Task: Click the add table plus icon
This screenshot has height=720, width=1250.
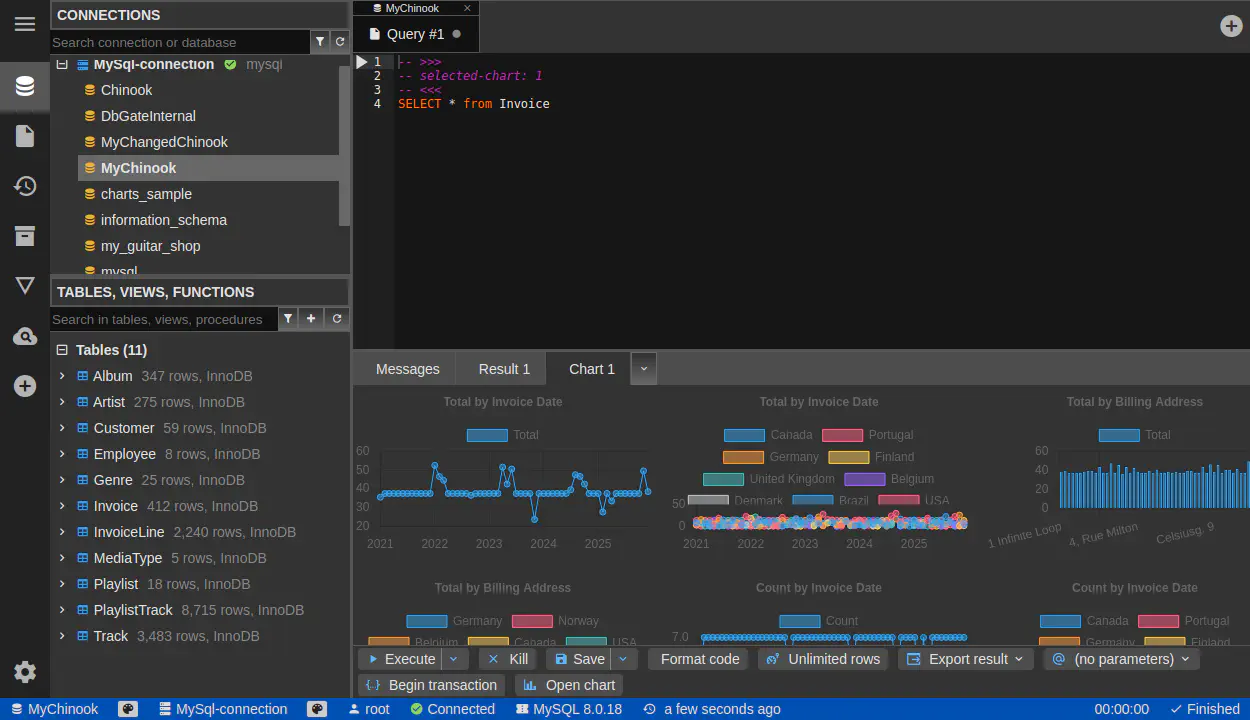Action: (311, 319)
